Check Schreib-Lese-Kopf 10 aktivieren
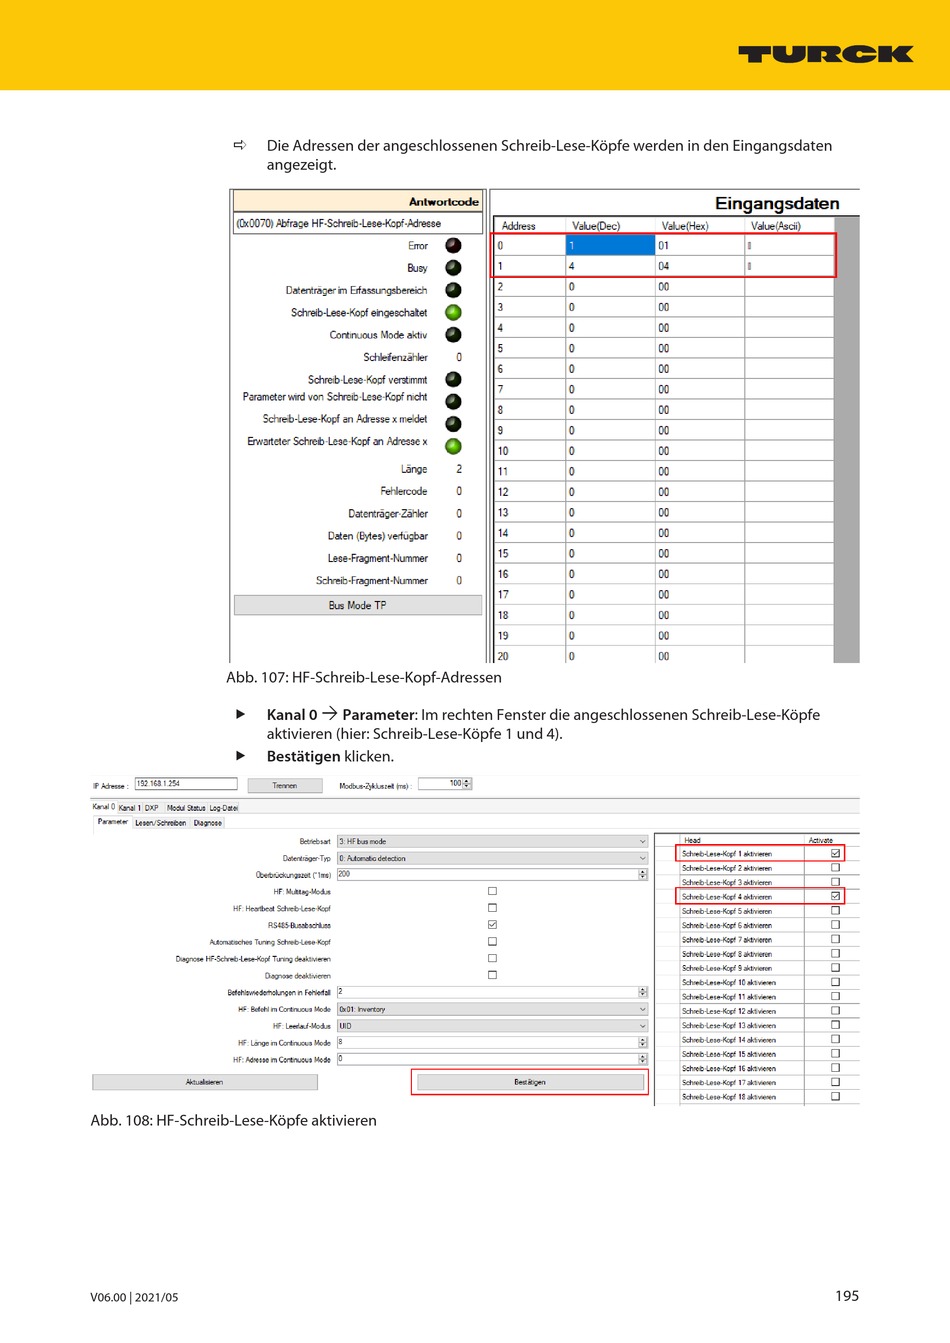The width and height of the screenshot is (950, 1343). pyautogui.click(x=835, y=982)
